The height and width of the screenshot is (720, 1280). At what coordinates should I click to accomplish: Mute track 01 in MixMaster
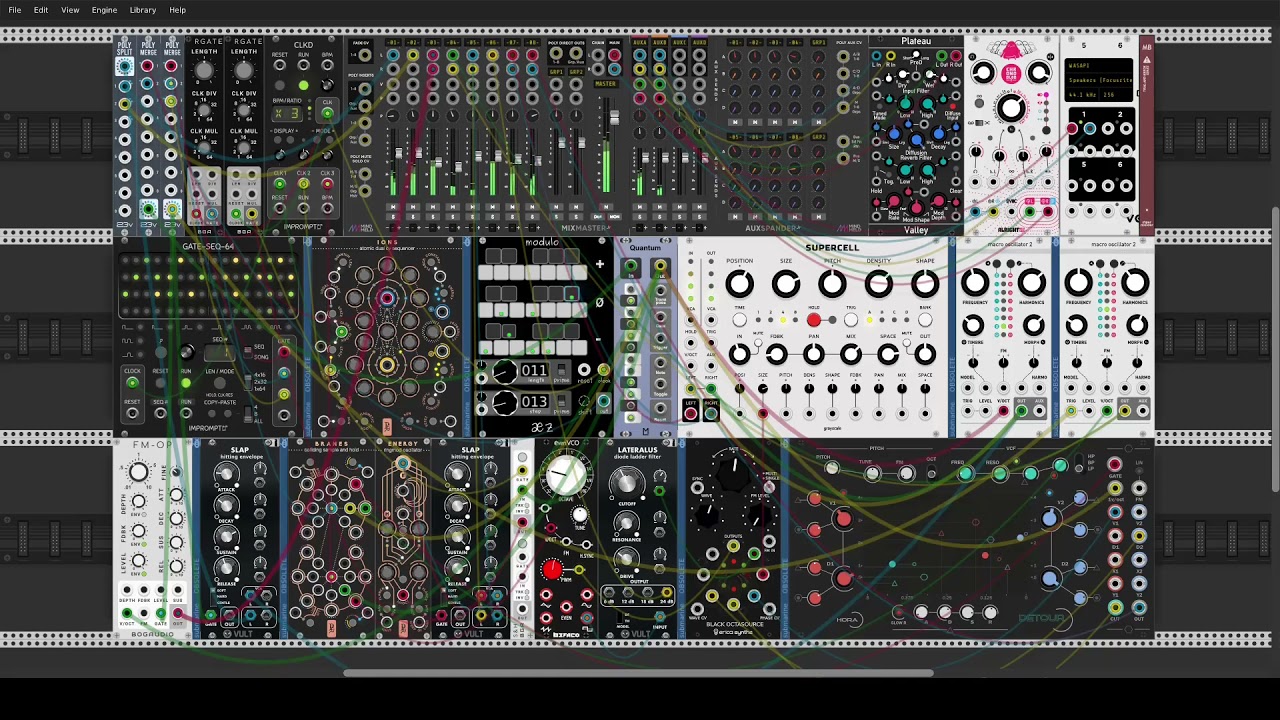tap(393, 207)
